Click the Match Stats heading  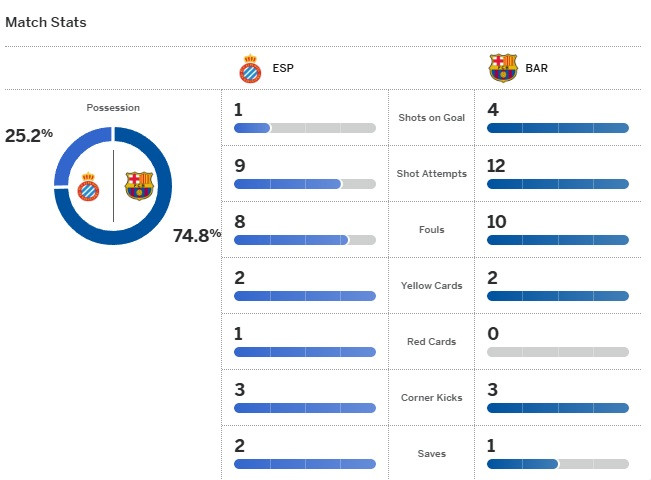tap(46, 22)
